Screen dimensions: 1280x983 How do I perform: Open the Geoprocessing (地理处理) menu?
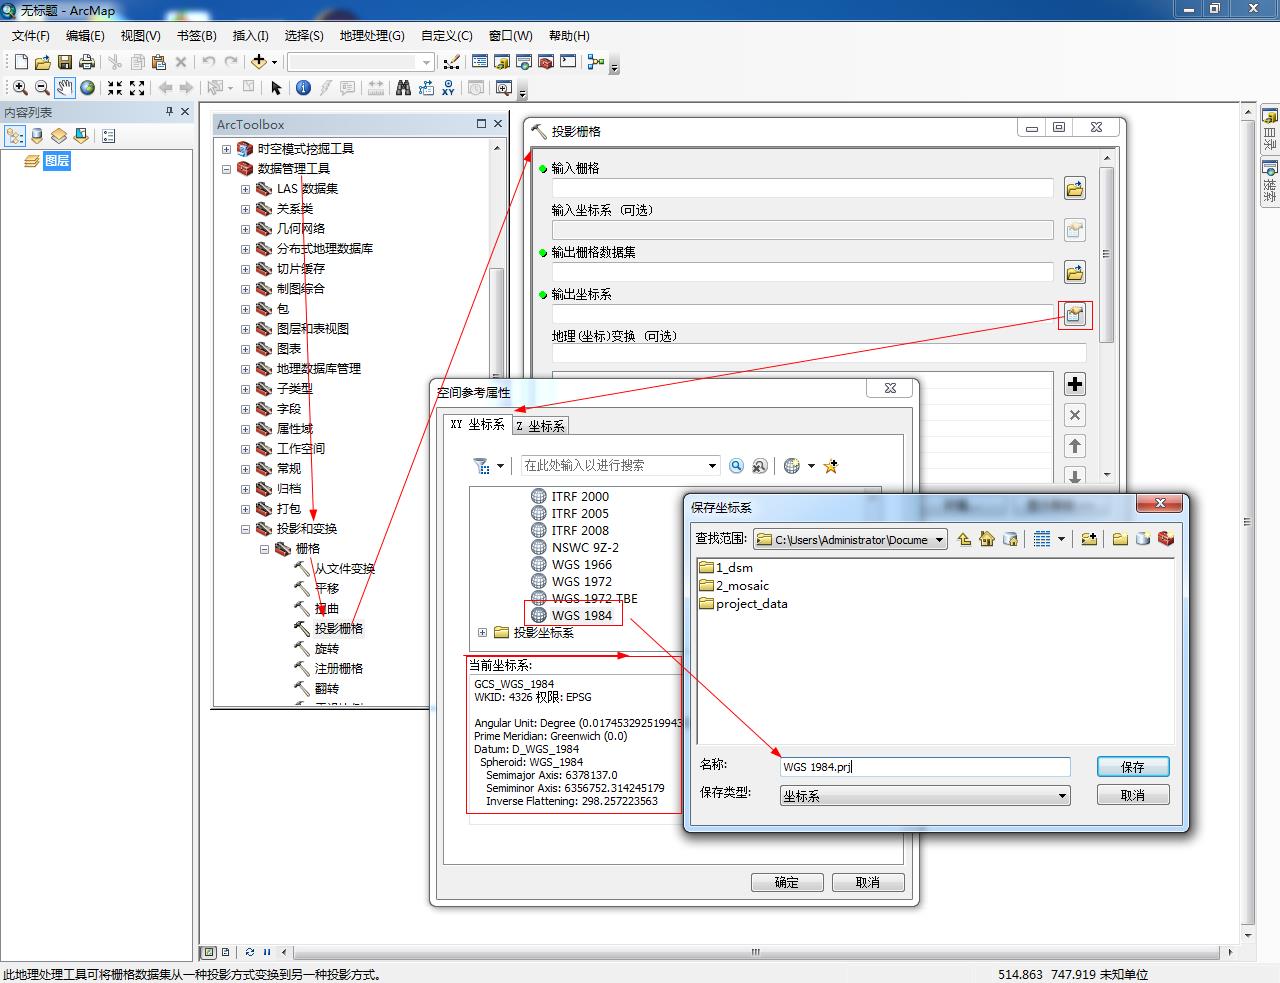tap(372, 35)
